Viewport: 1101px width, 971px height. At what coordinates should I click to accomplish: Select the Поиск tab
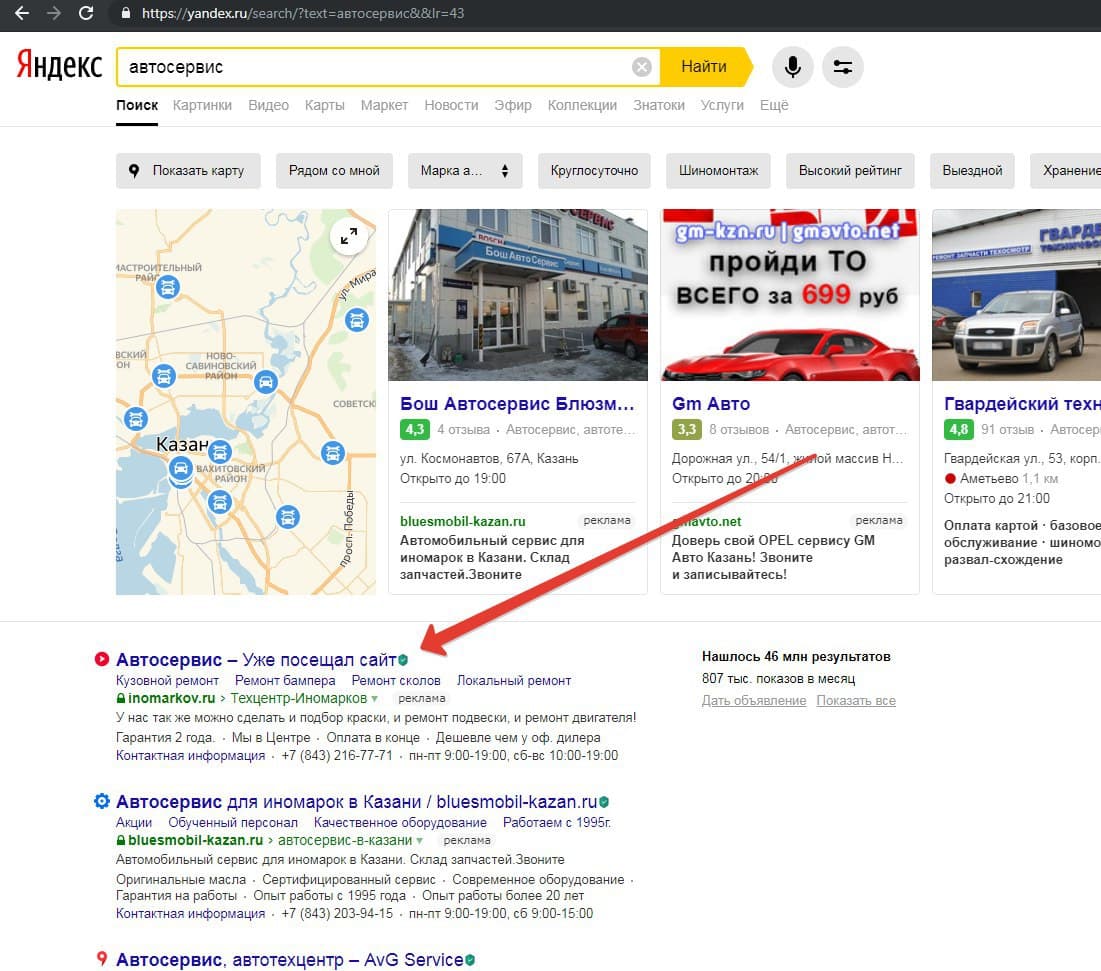click(x=137, y=105)
